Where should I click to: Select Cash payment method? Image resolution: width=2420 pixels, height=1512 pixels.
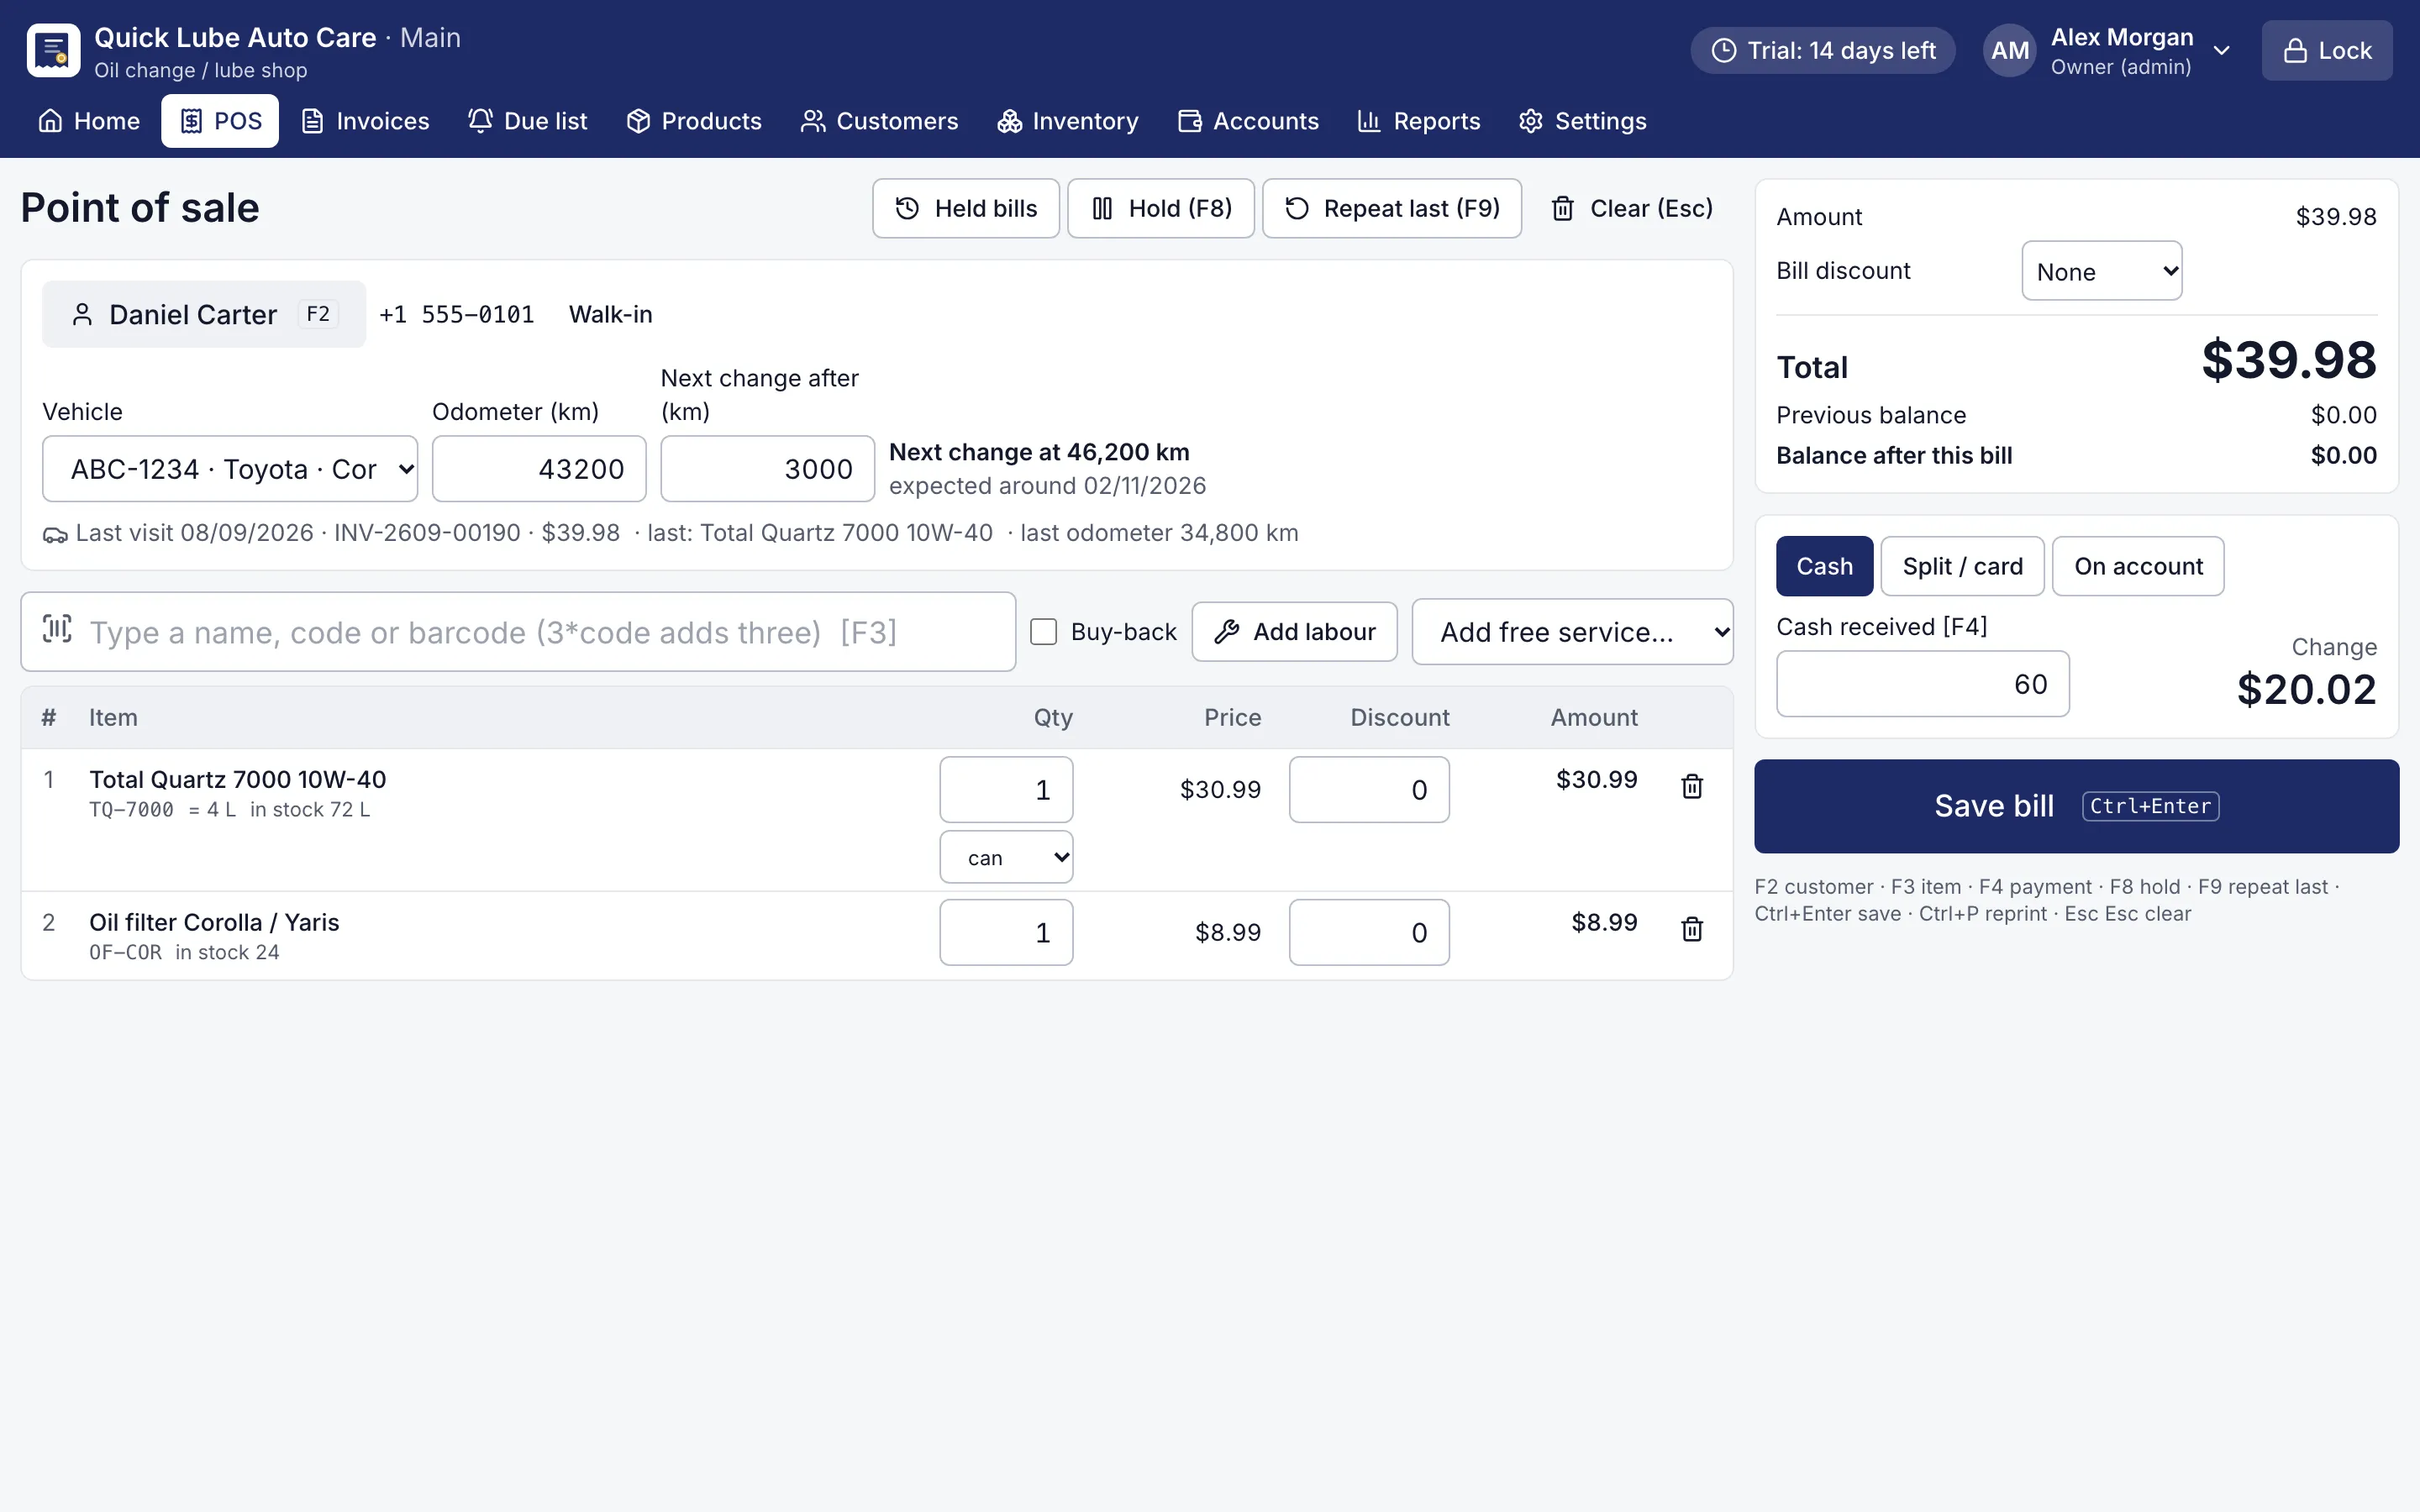pos(1824,566)
